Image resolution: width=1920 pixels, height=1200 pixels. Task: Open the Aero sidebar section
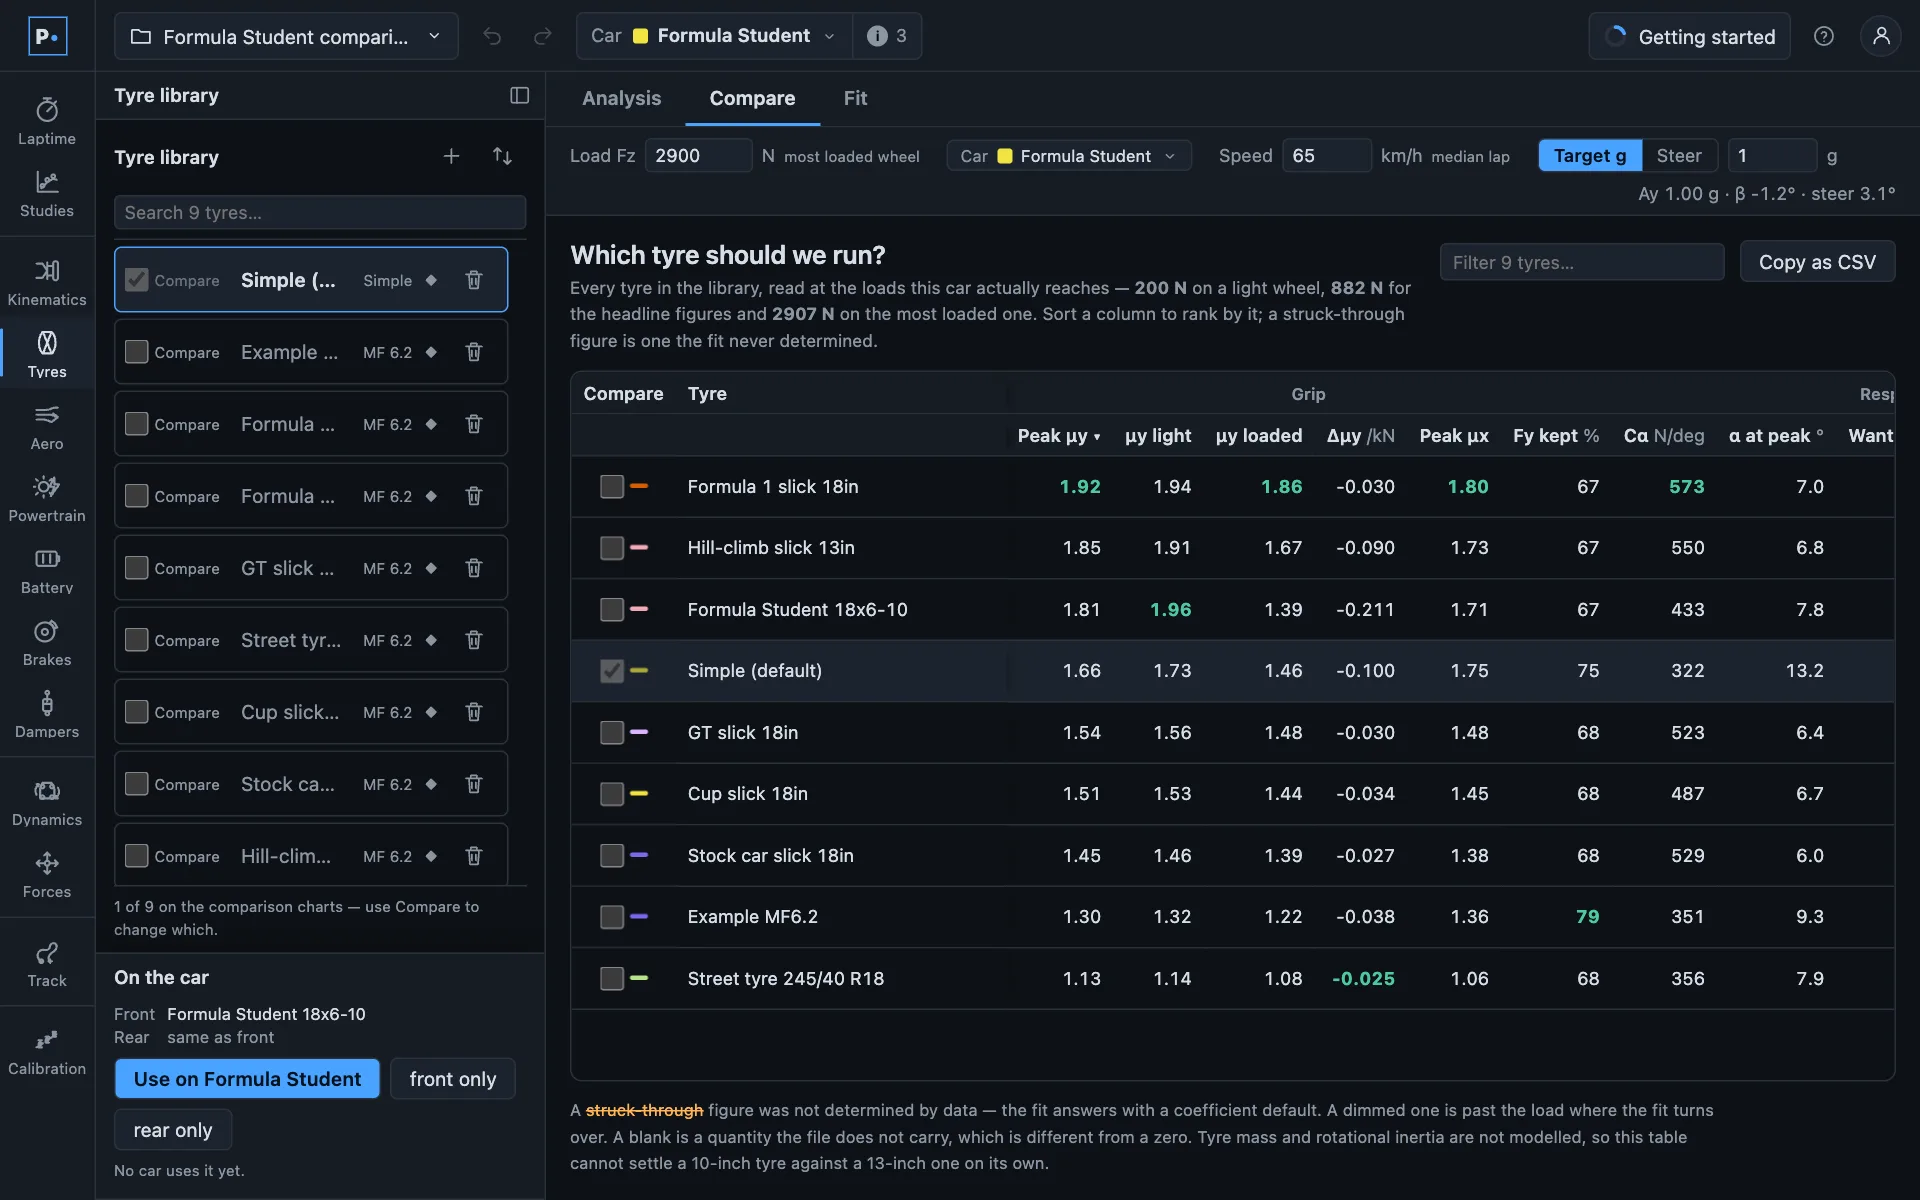pyautogui.click(x=47, y=427)
